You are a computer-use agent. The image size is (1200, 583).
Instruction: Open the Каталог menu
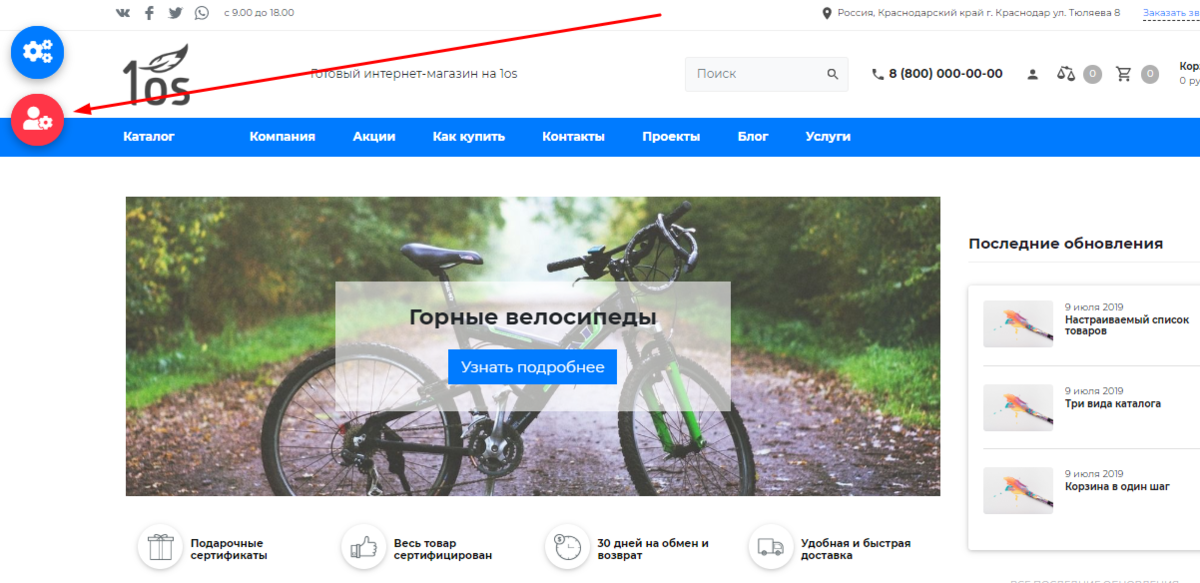click(x=149, y=137)
